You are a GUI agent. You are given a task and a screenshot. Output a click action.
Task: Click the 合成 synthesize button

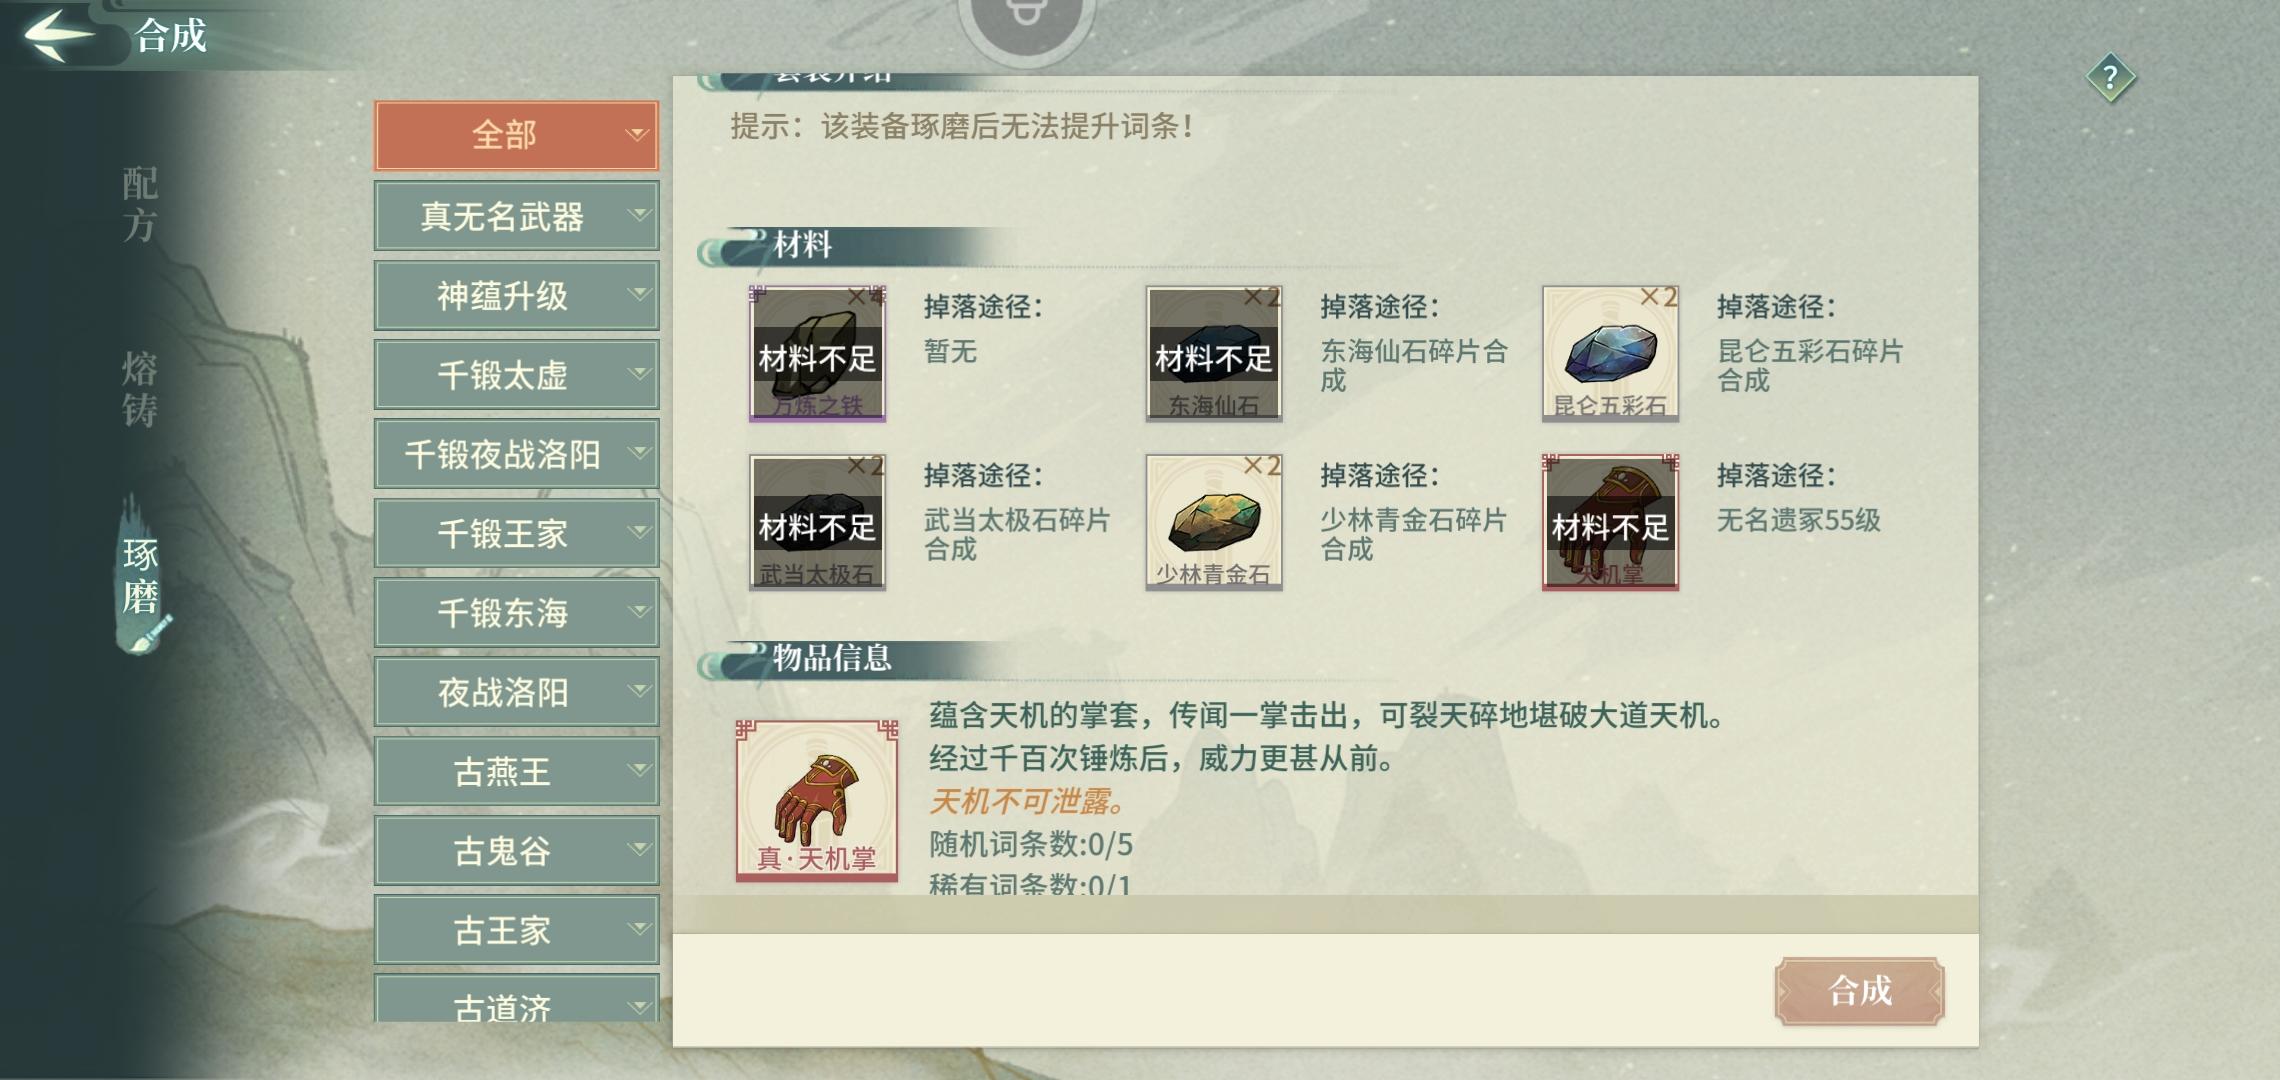click(x=1860, y=991)
